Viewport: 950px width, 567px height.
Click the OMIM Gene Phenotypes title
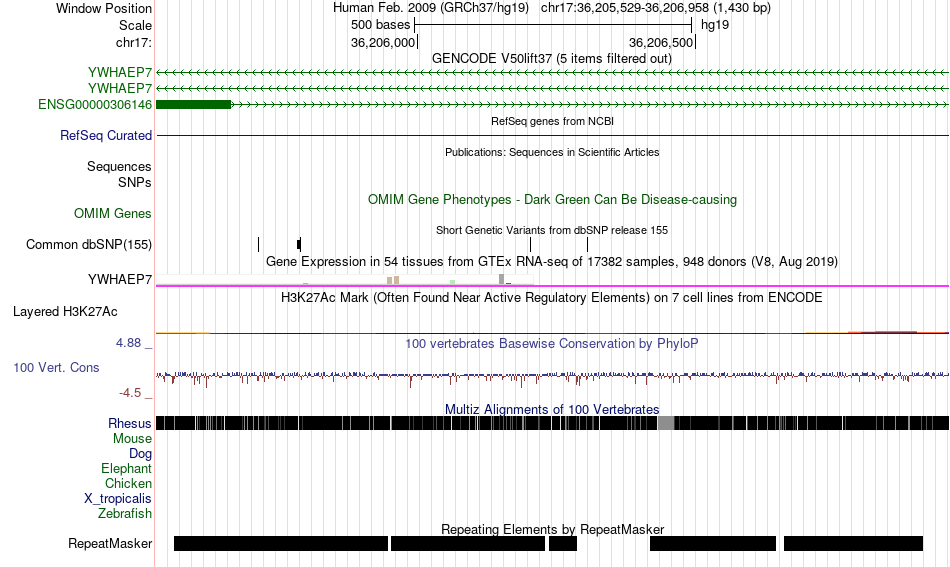click(x=552, y=199)
